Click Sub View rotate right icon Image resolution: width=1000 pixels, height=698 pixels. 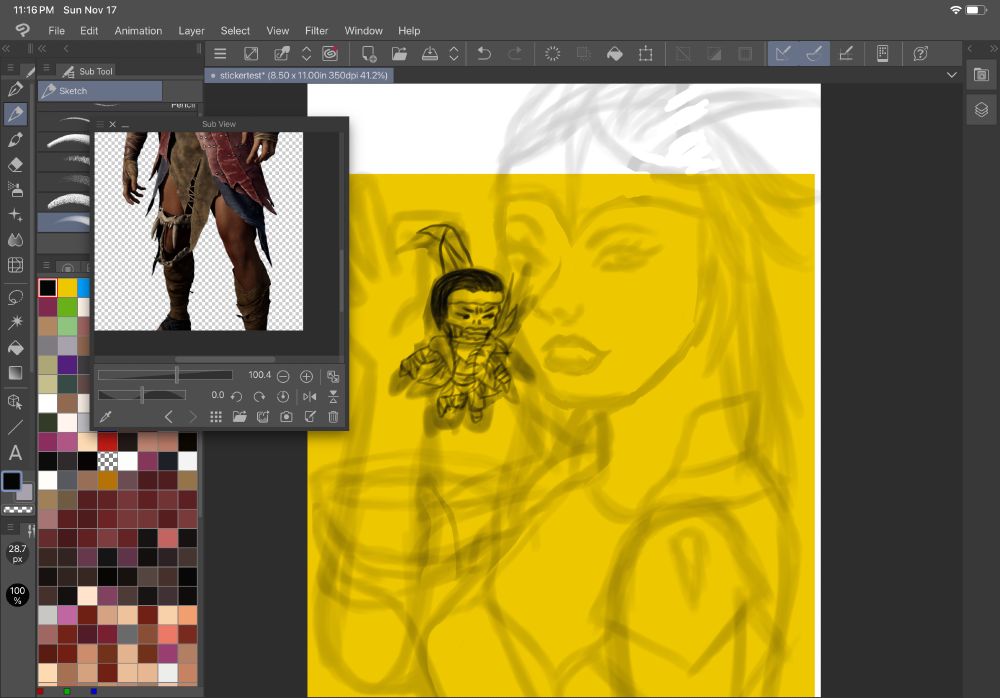click(259, 396)
